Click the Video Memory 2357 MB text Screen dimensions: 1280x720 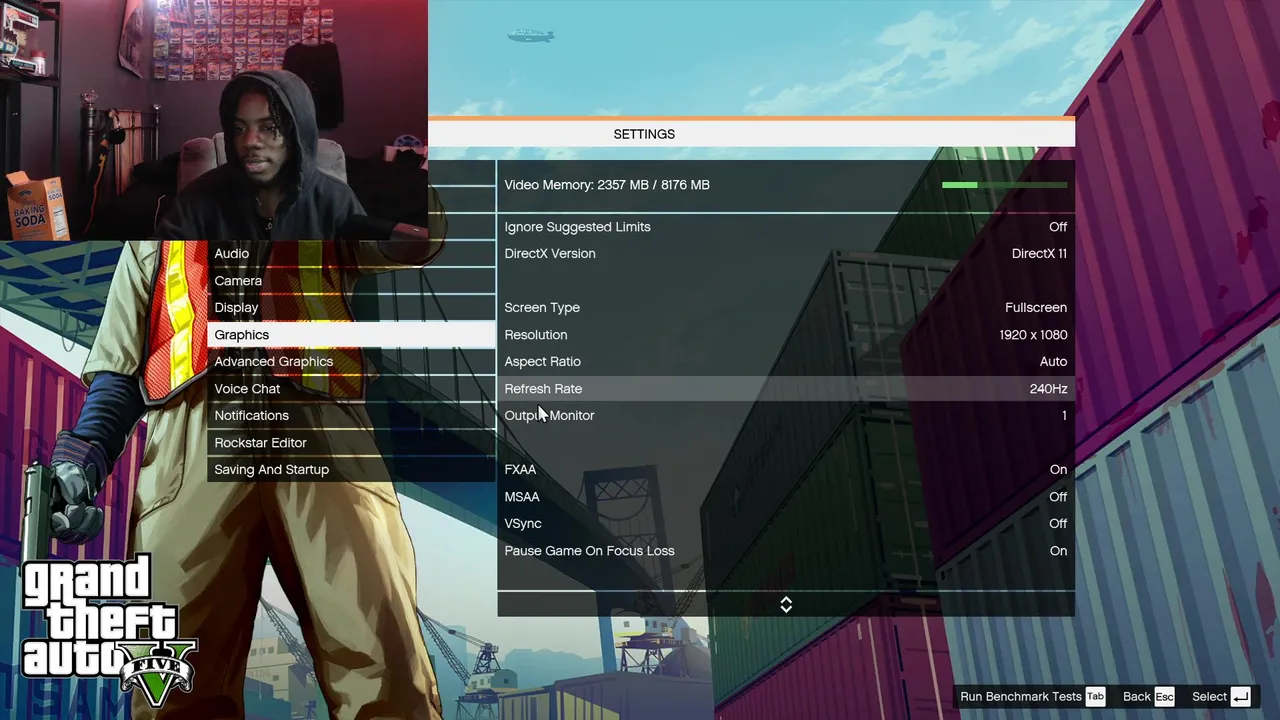point(607,185)
